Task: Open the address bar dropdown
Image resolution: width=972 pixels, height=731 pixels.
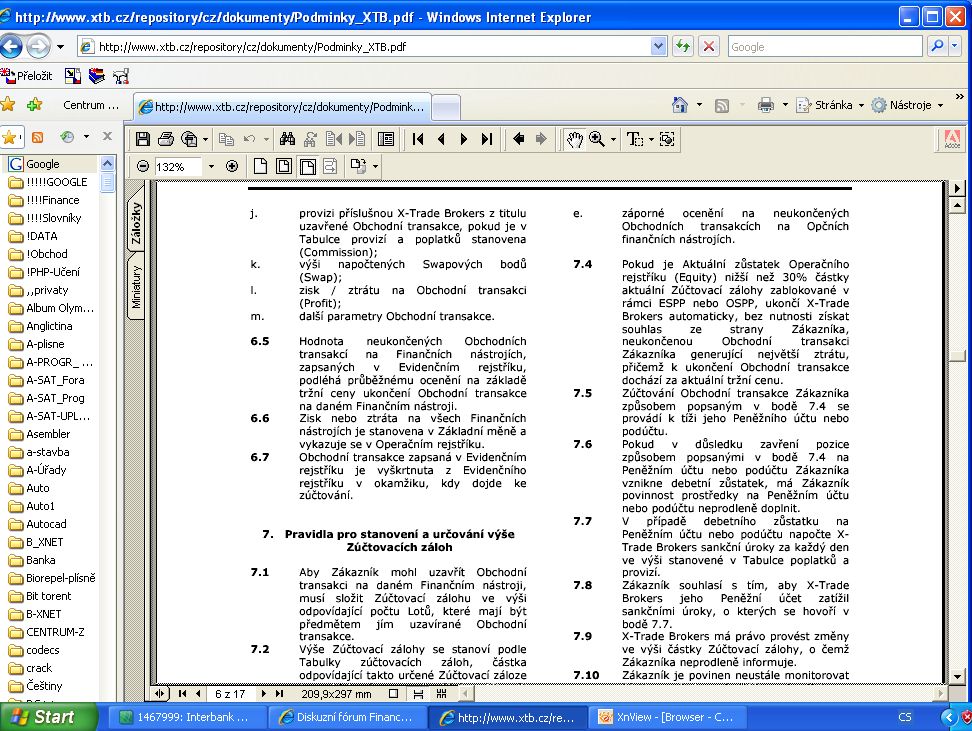Action: click(x=658, y=47)
